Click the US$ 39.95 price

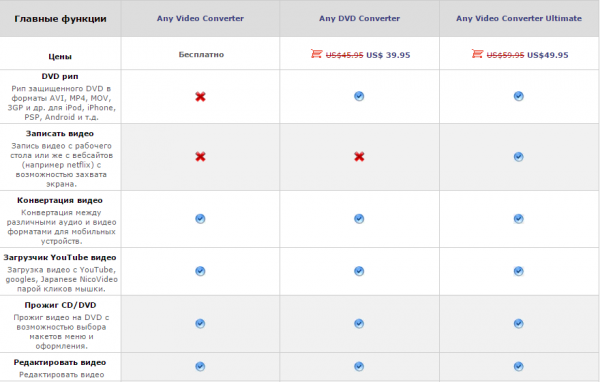(388, 55)
